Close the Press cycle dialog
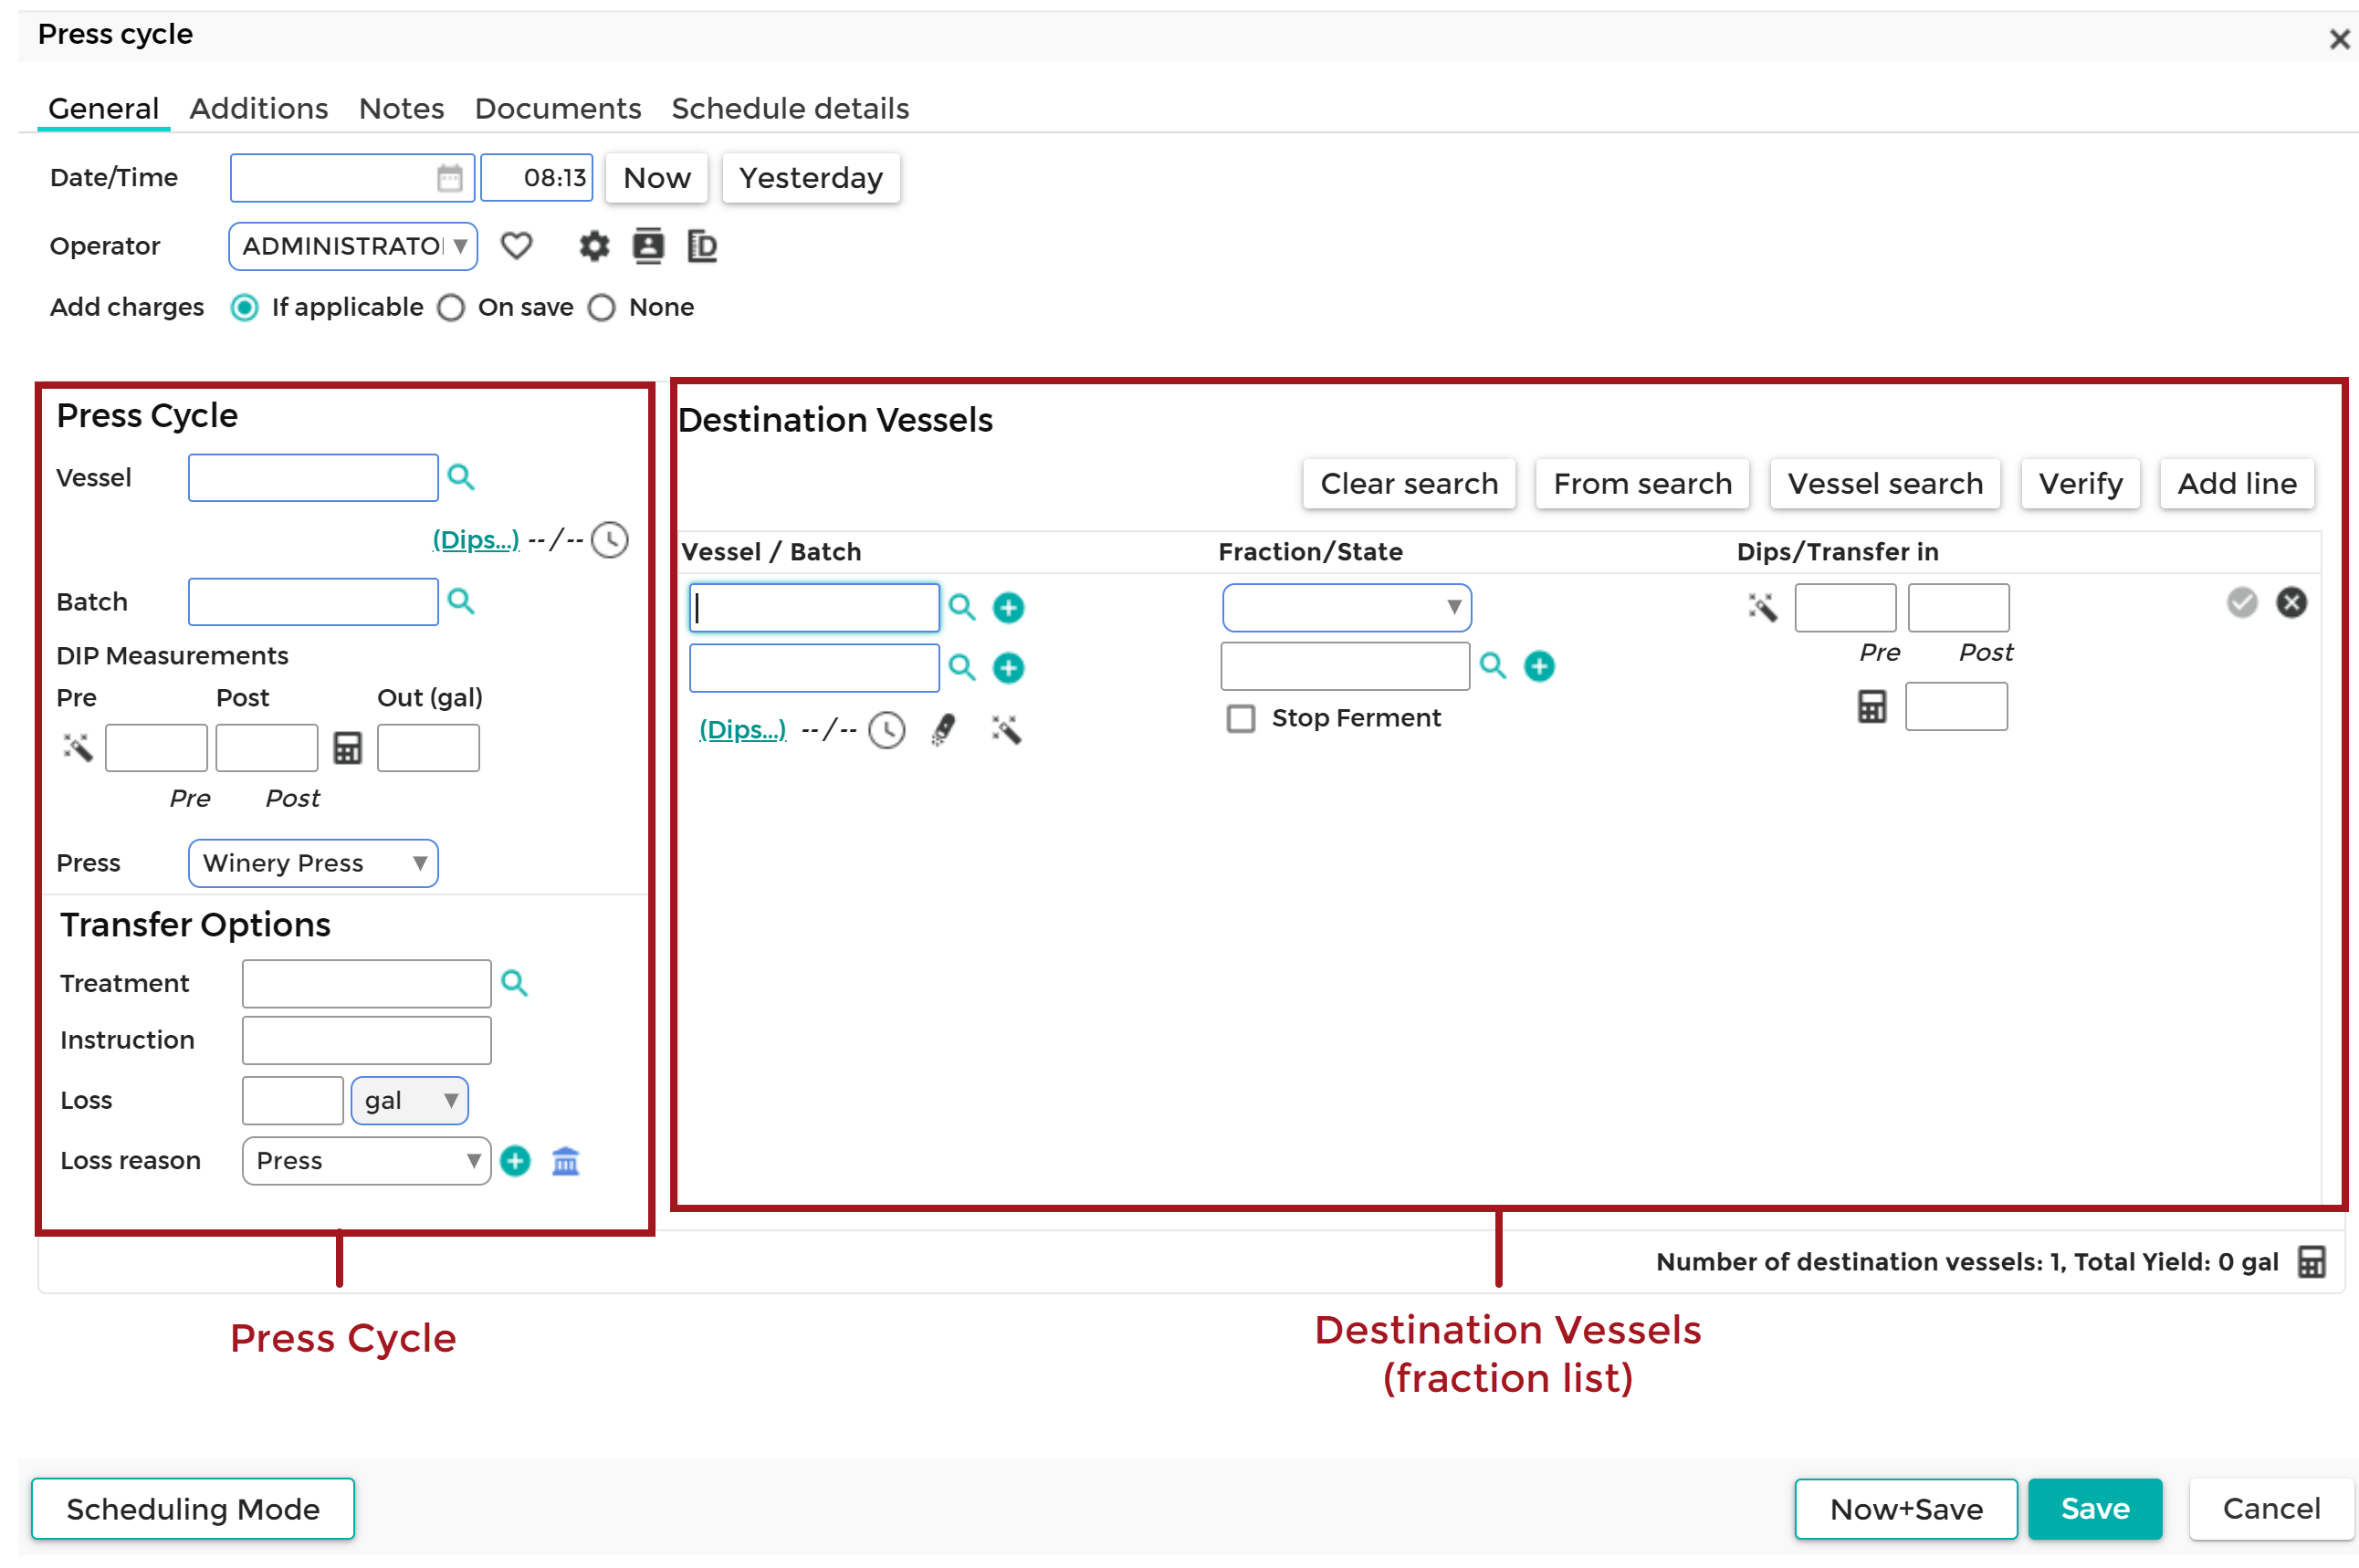This screenshot has height=1568, width=2359. click(2339, 39)
